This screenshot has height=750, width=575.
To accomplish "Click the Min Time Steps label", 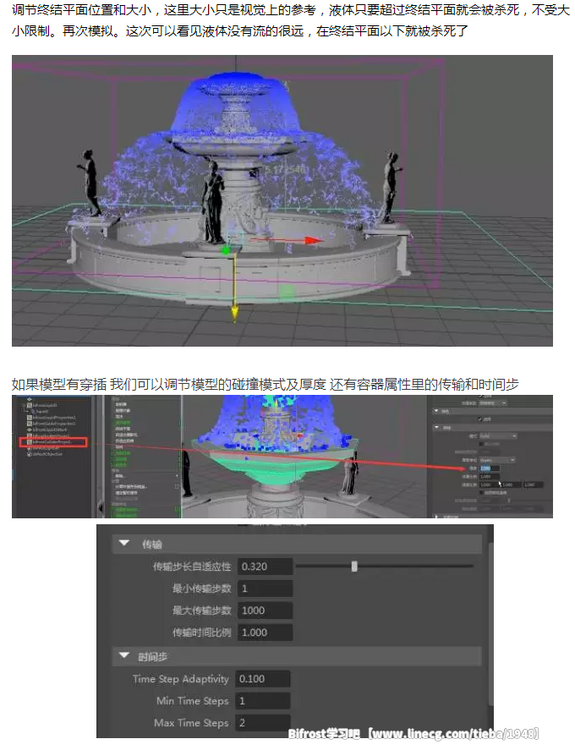I will point(192,701).
